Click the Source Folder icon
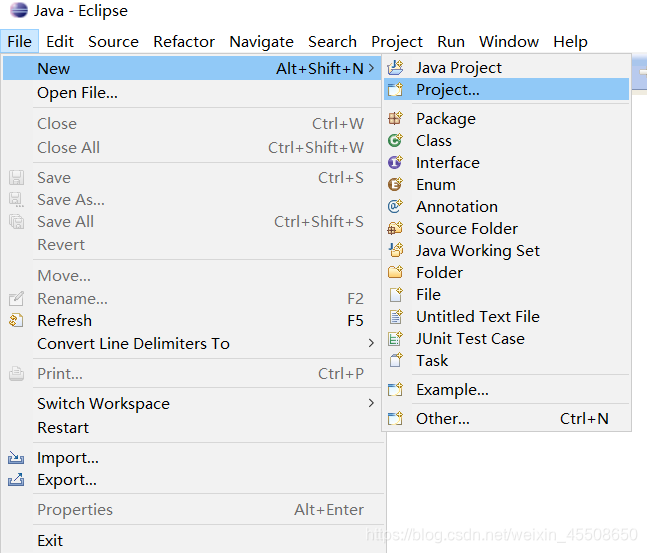 tap(395, 228)
